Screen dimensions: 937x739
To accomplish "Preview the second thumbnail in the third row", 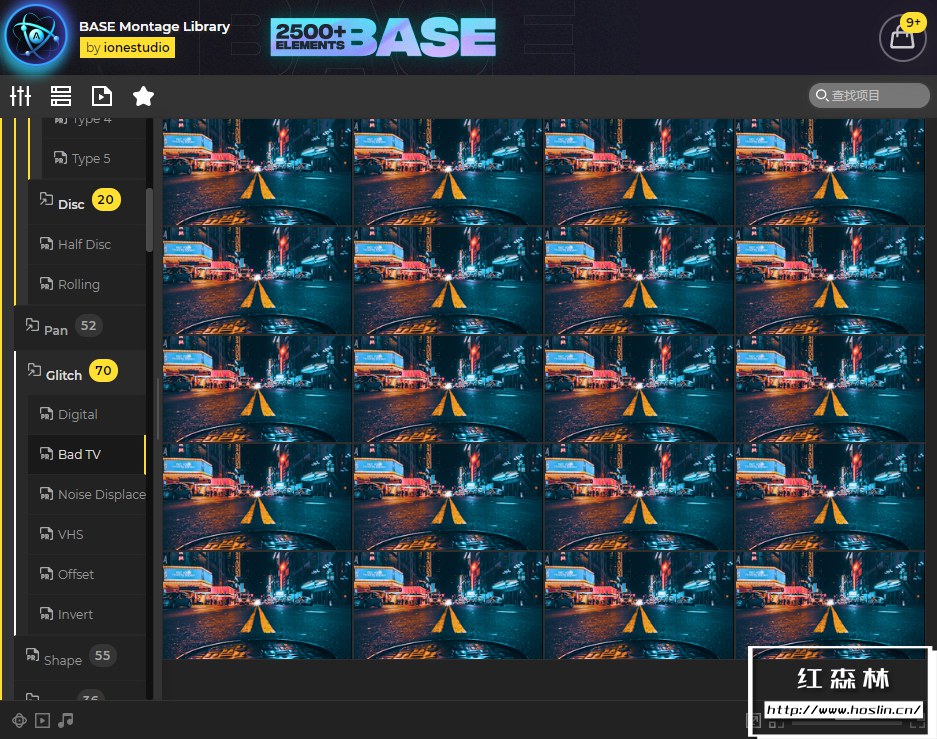I will pos(448,389).
